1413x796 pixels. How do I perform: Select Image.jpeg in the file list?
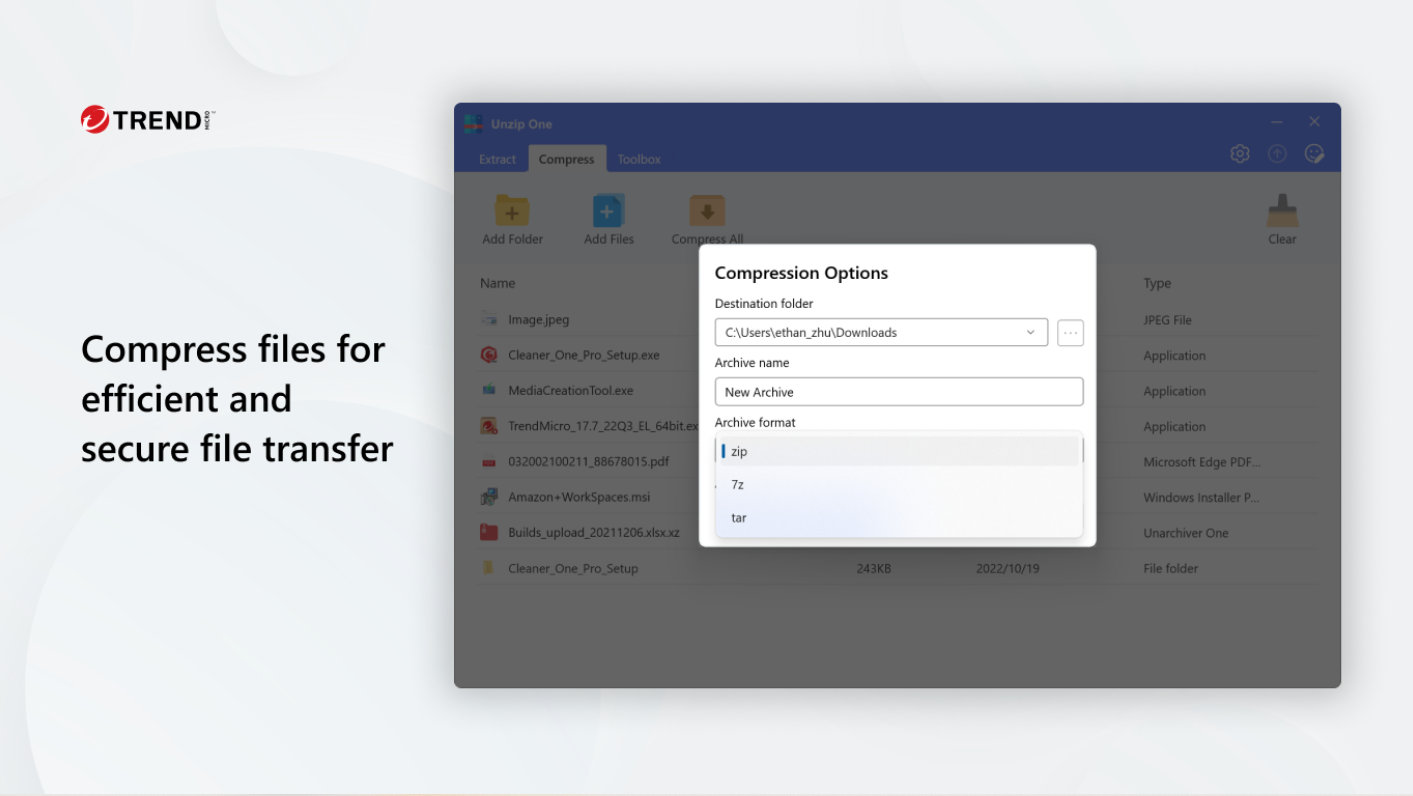[x=538, y=320]
